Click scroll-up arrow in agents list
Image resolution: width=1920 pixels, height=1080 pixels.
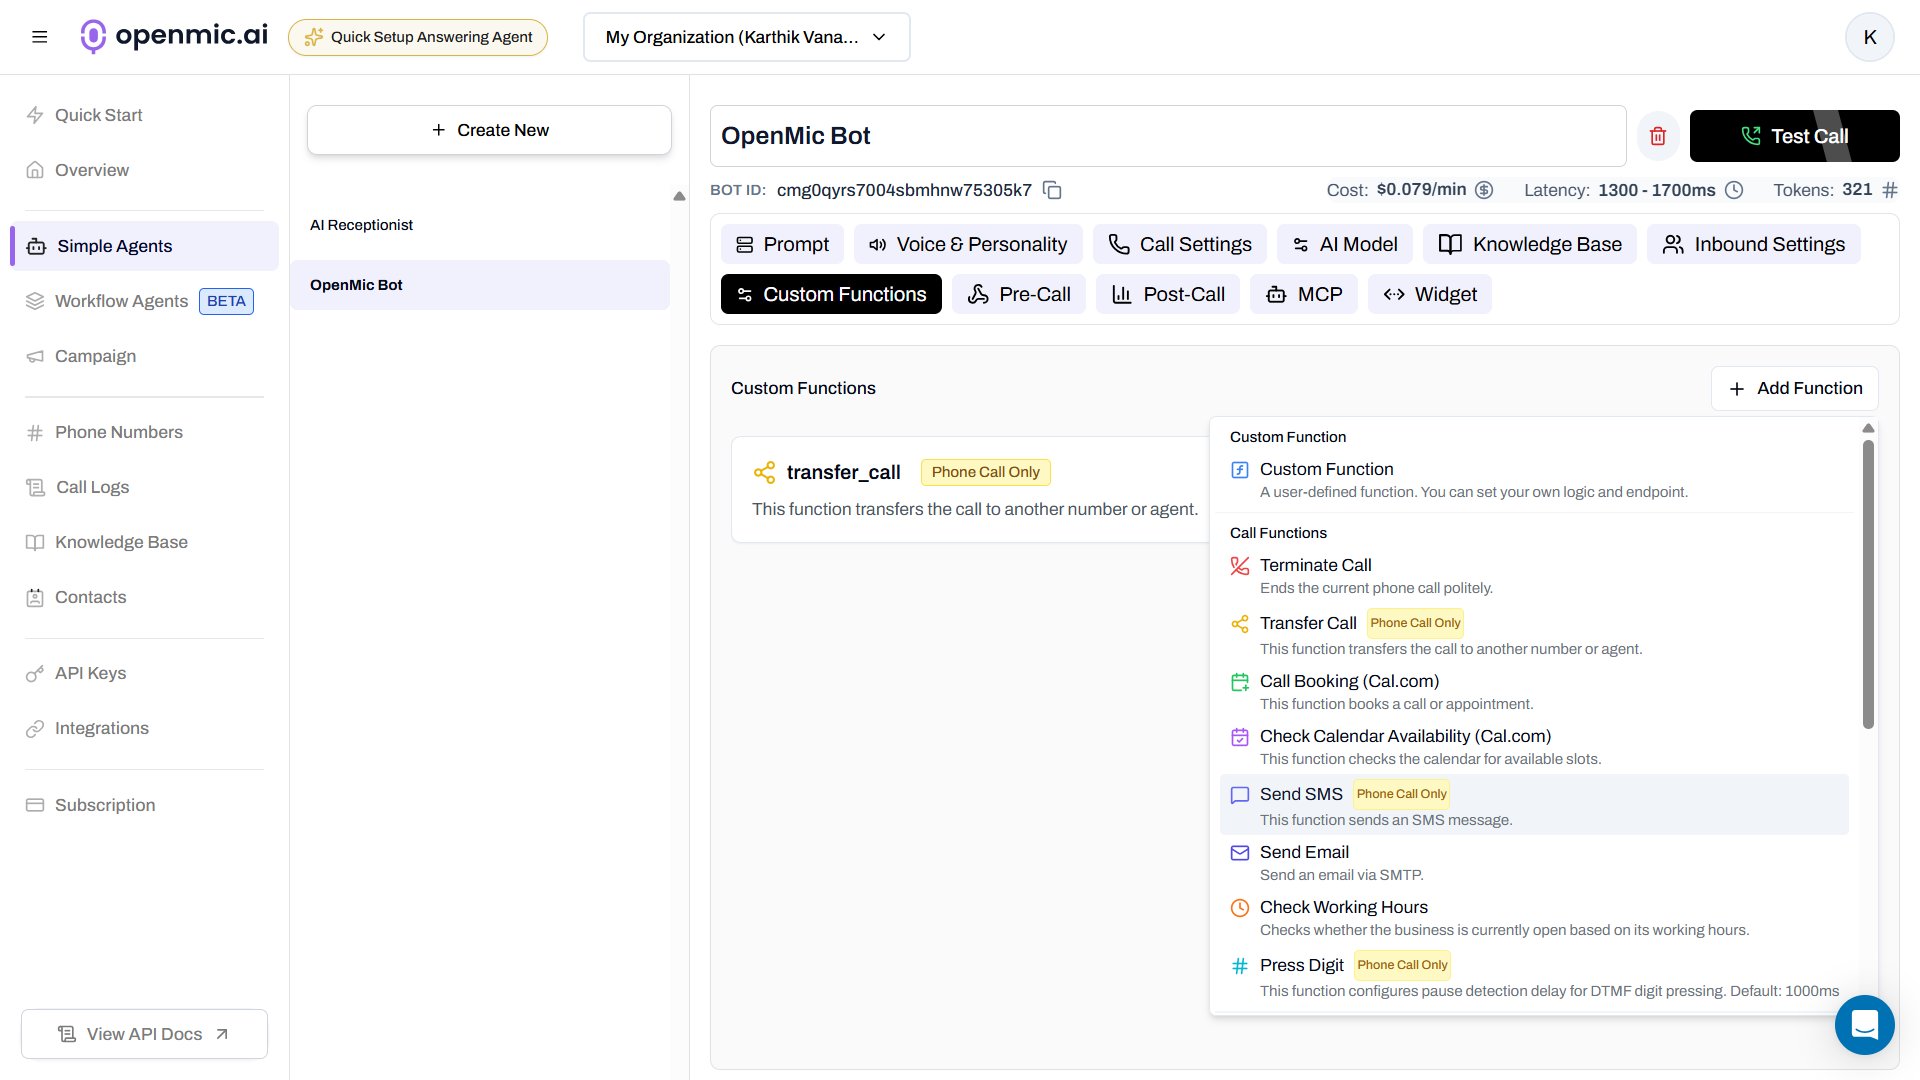click(x=679, y=196)
